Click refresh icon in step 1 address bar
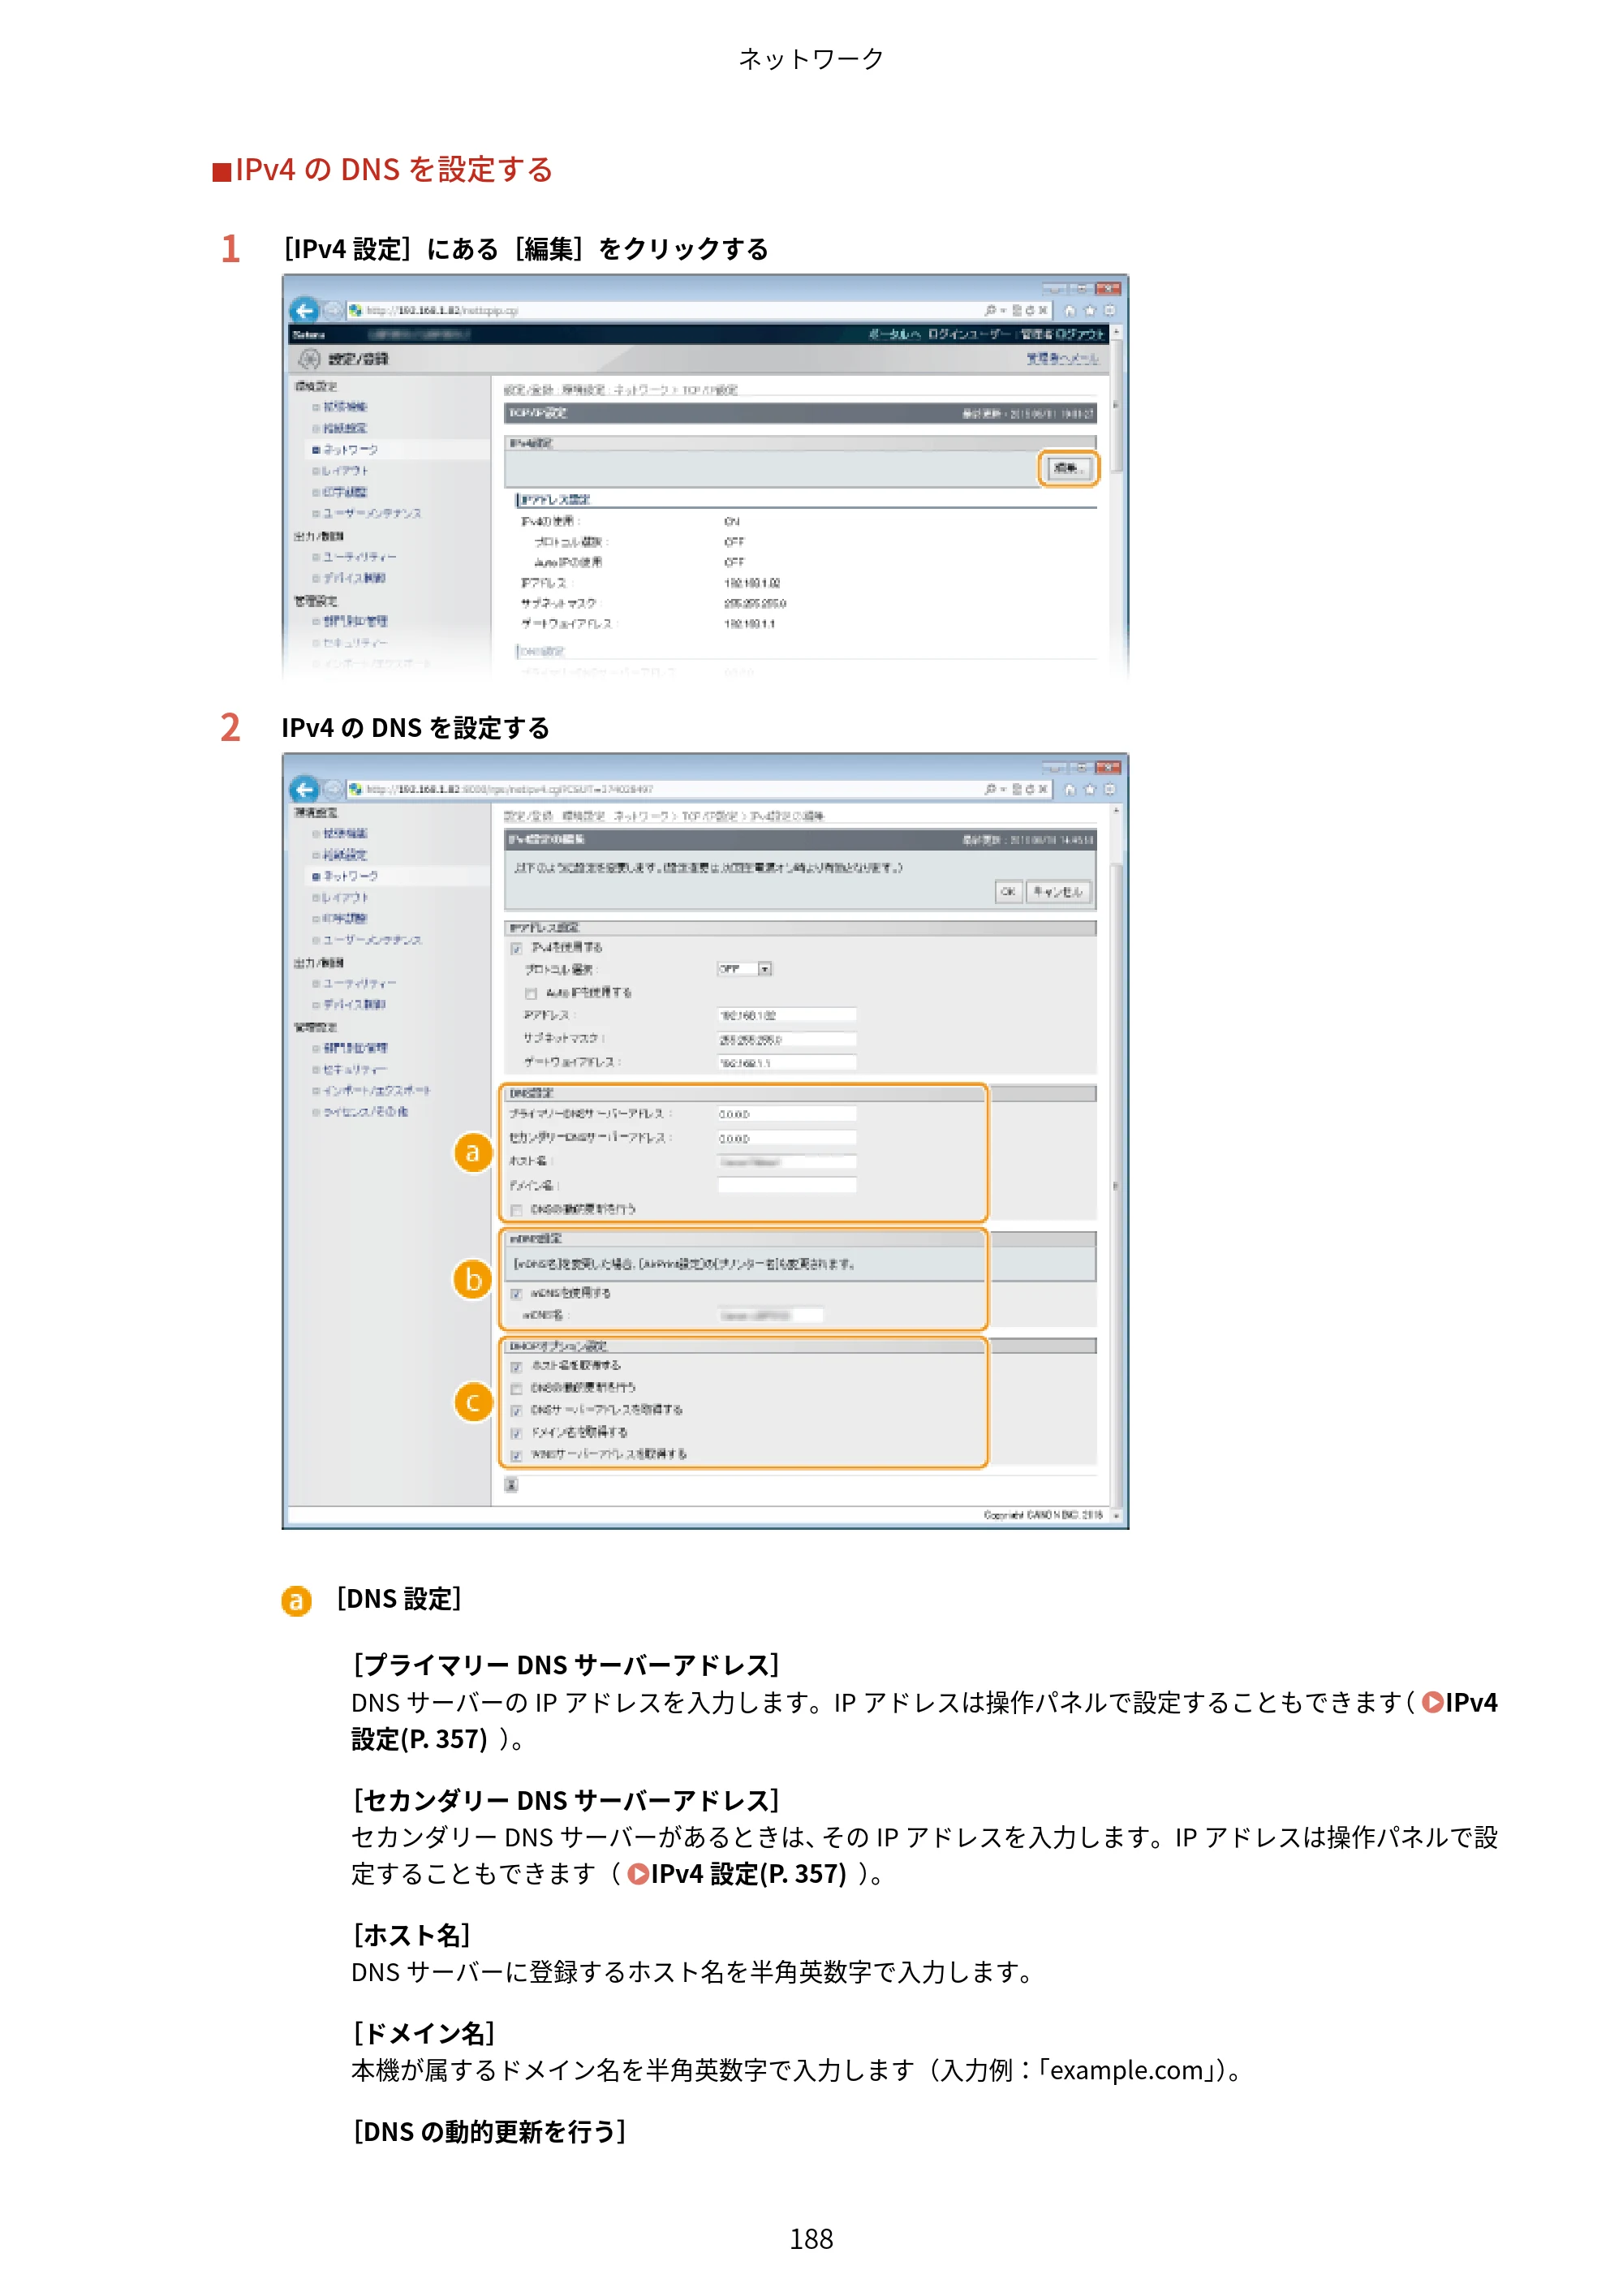1623x2296 pixels. coord(1030,310)
